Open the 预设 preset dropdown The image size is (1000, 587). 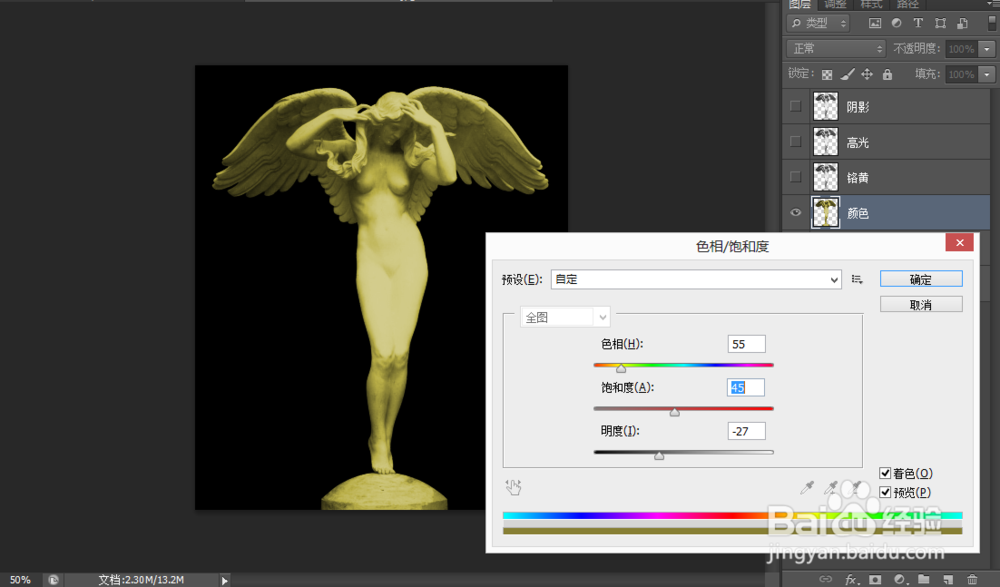pos(696,279)
